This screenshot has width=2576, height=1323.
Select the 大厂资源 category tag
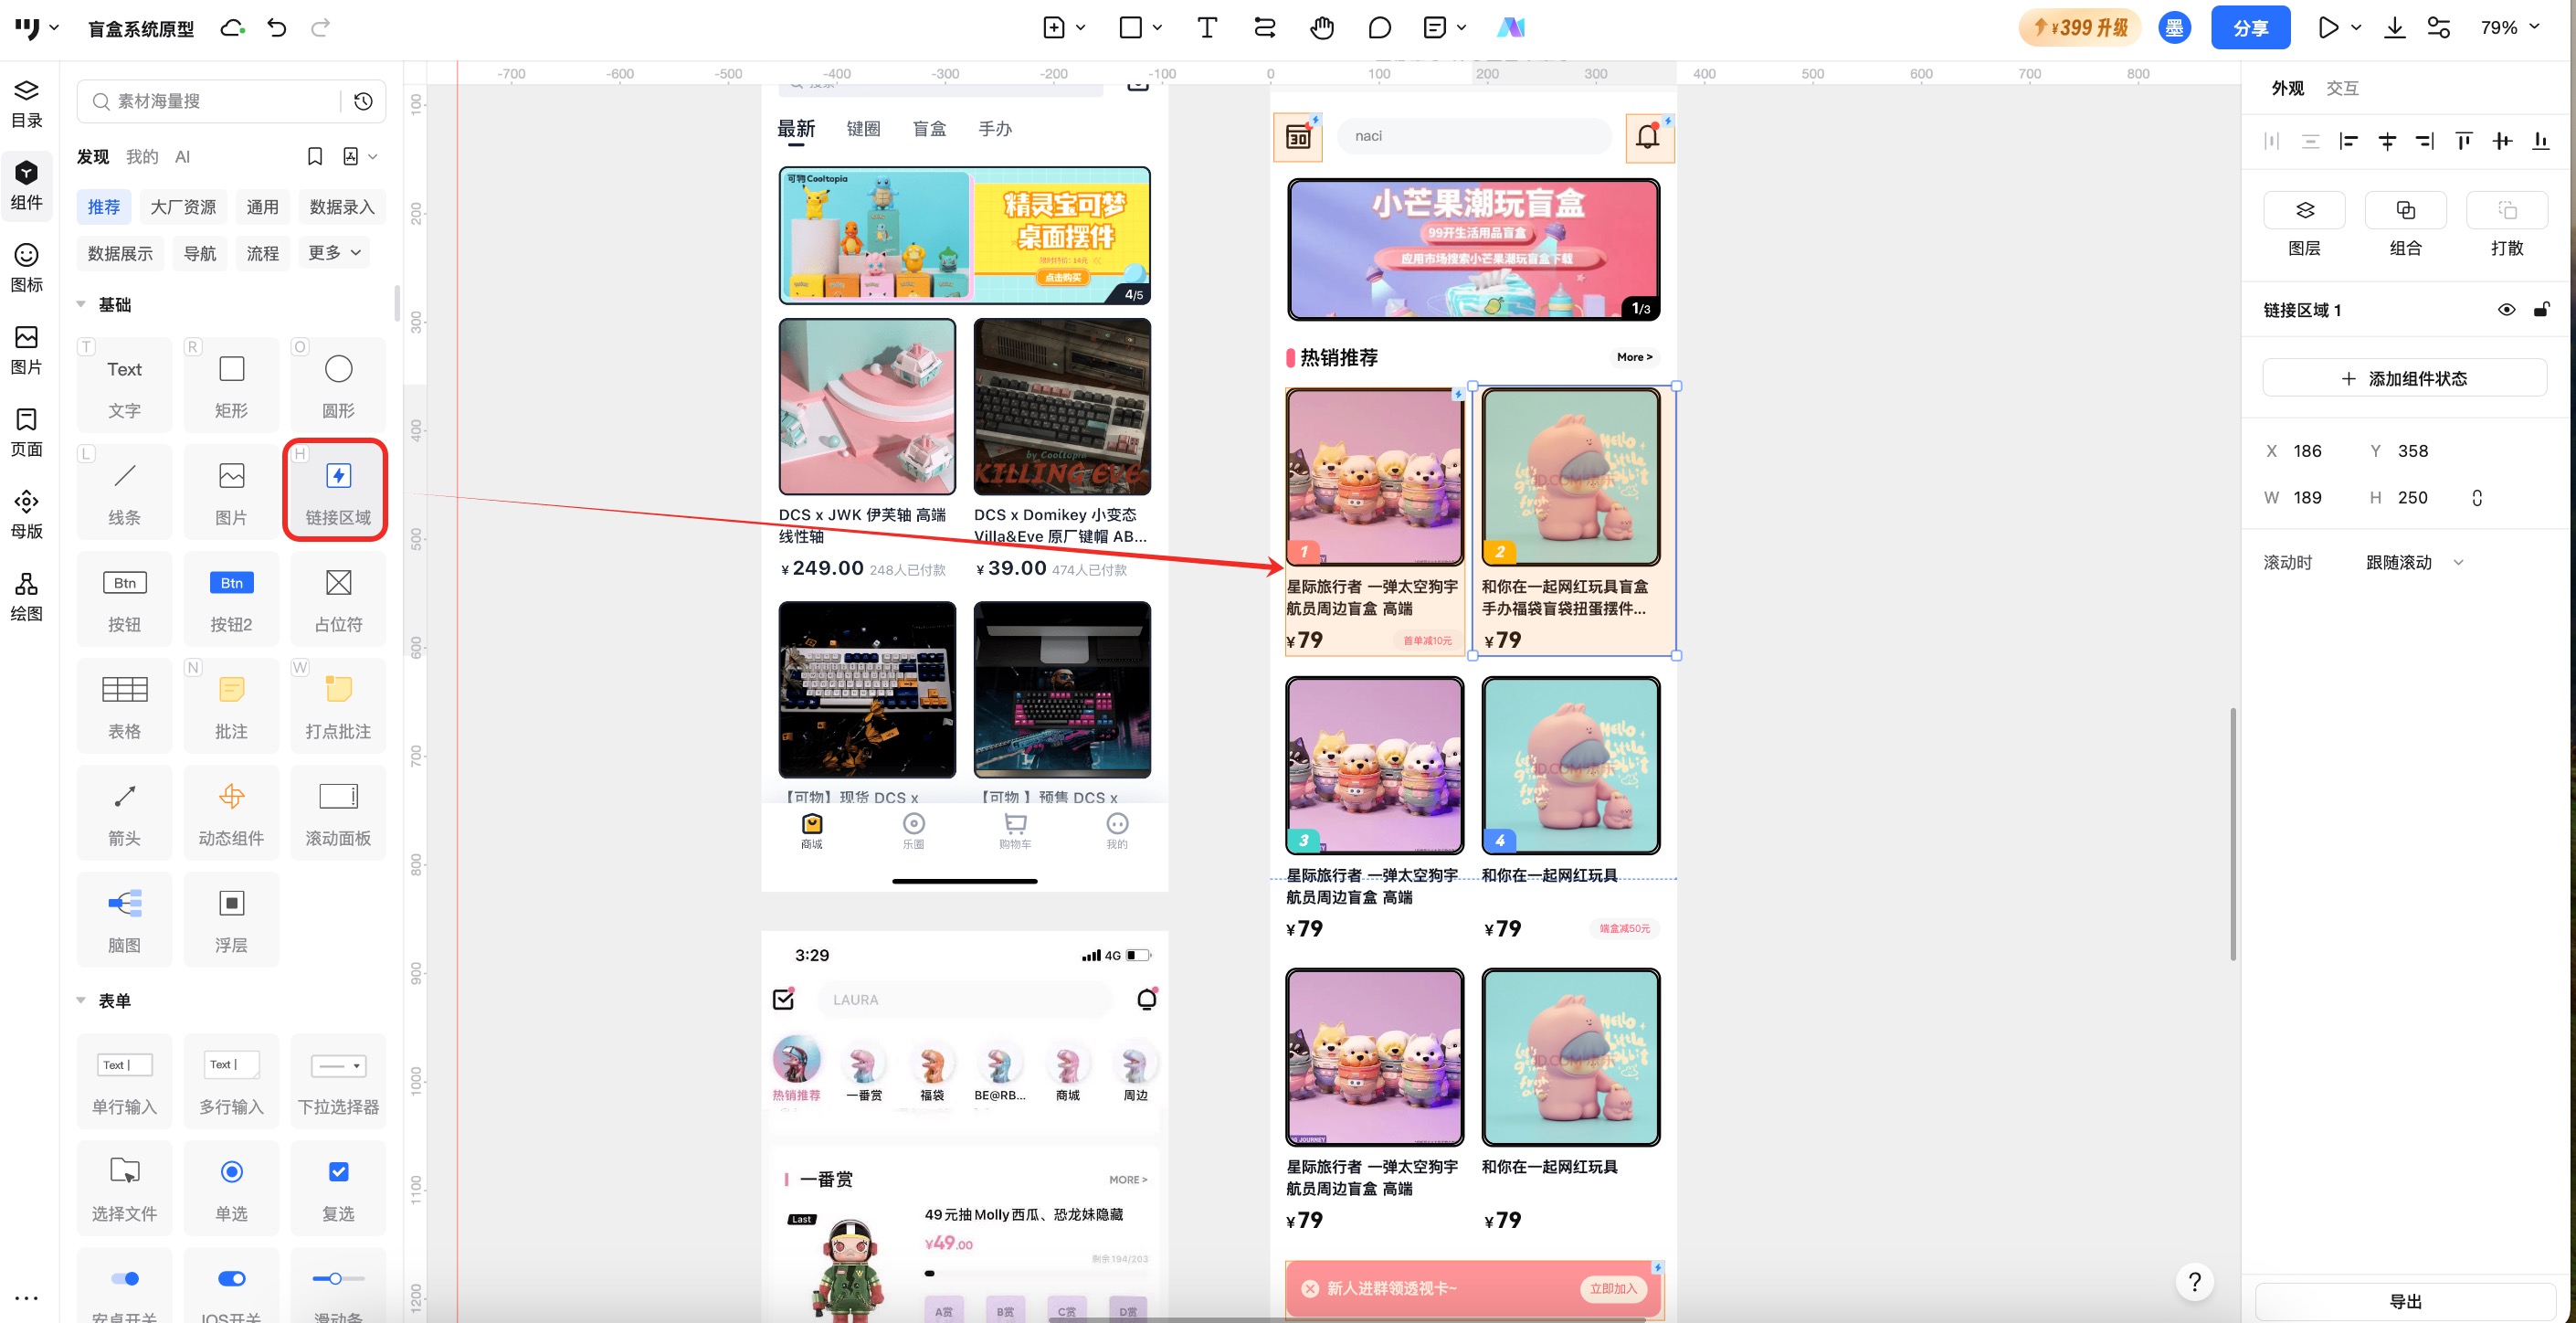click(x=183, y=207)
